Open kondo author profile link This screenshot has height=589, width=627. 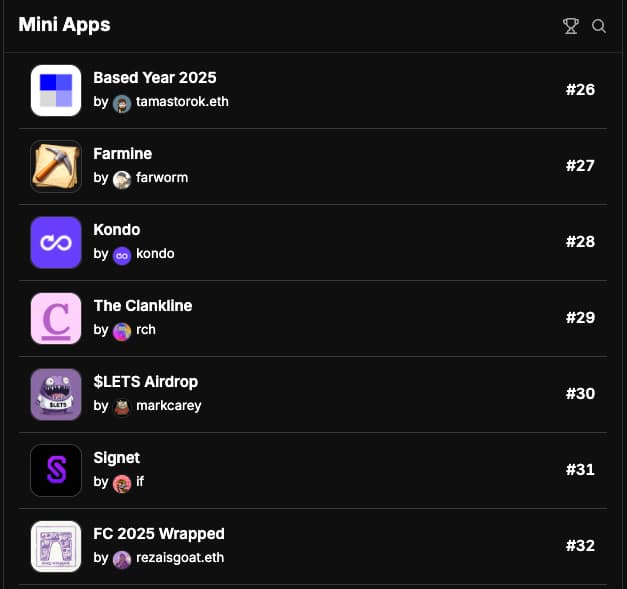tap(155, 254)
